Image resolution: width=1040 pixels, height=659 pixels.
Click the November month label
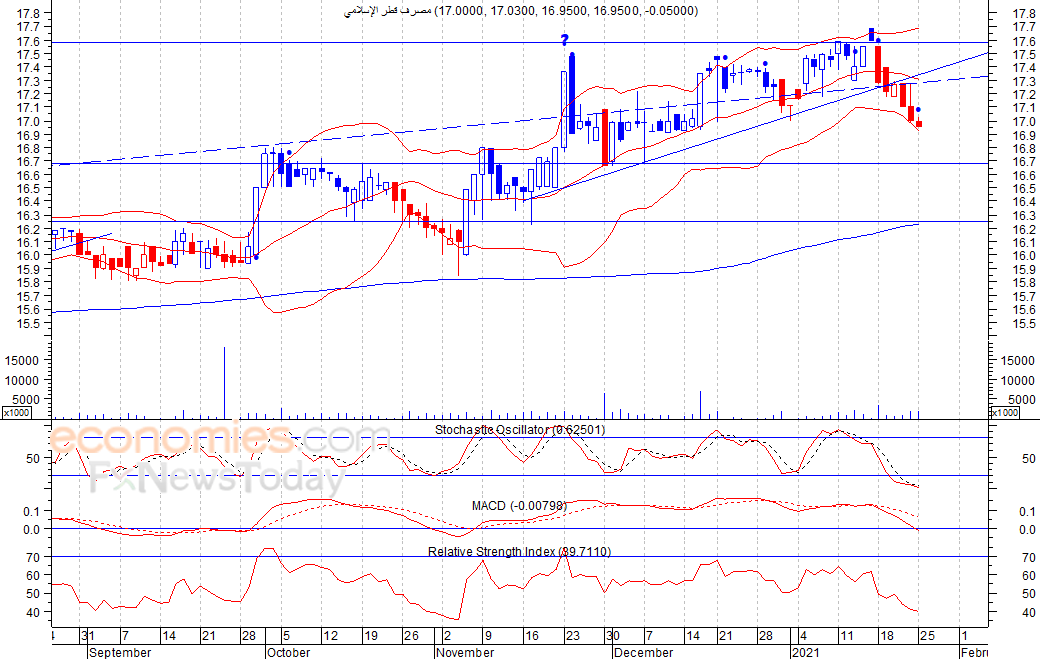pyautogui.click(x=465, y=652)
